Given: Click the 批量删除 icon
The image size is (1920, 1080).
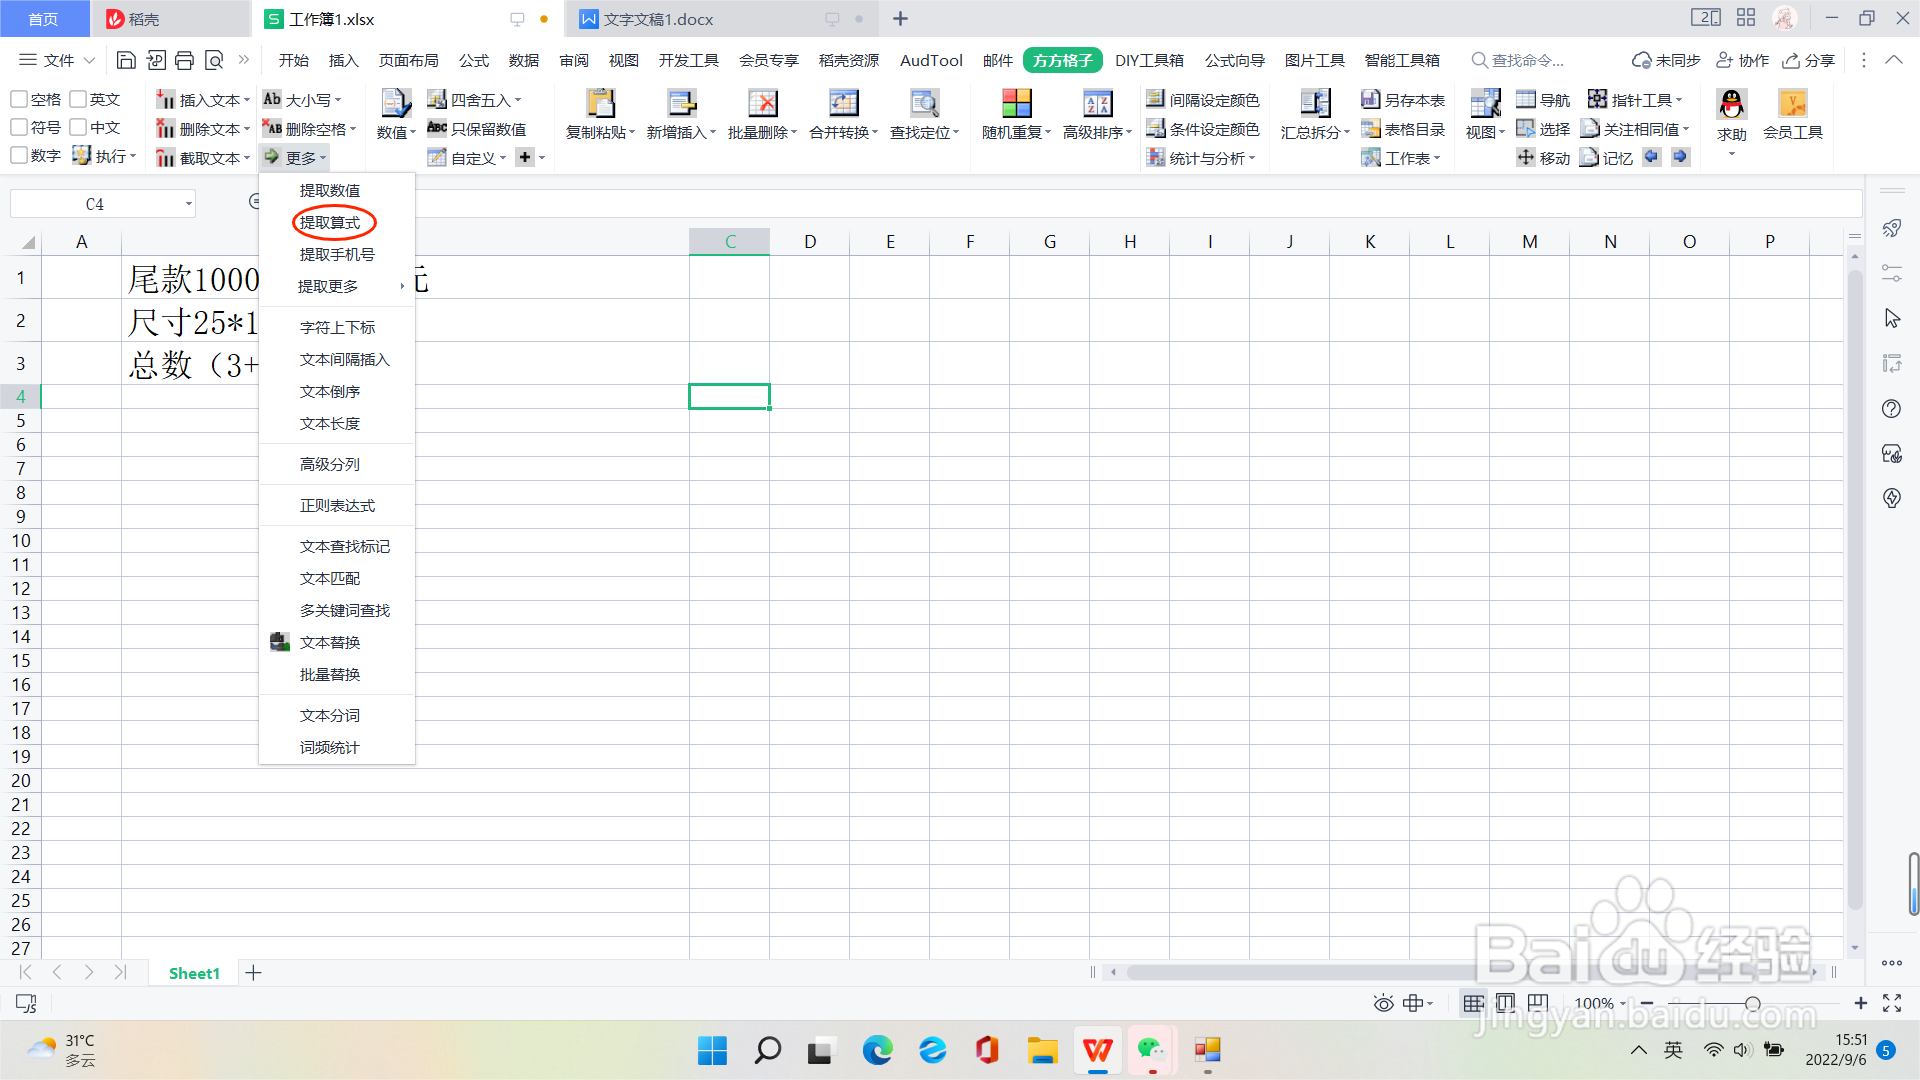Looking at the screenshot, I should coord(762,104).
